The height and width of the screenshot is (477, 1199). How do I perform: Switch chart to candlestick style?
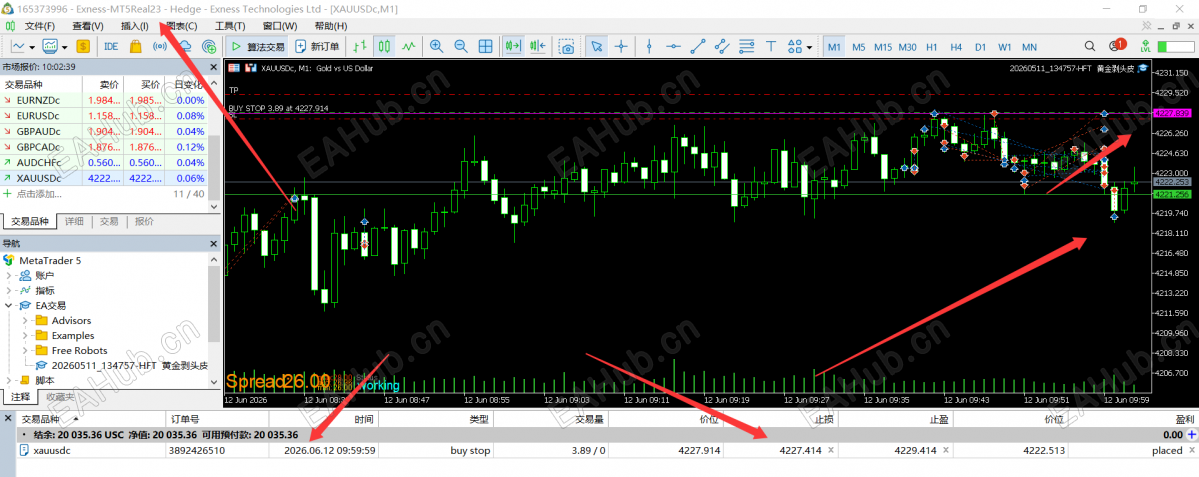pyautogui.click(x=385, y=46)
